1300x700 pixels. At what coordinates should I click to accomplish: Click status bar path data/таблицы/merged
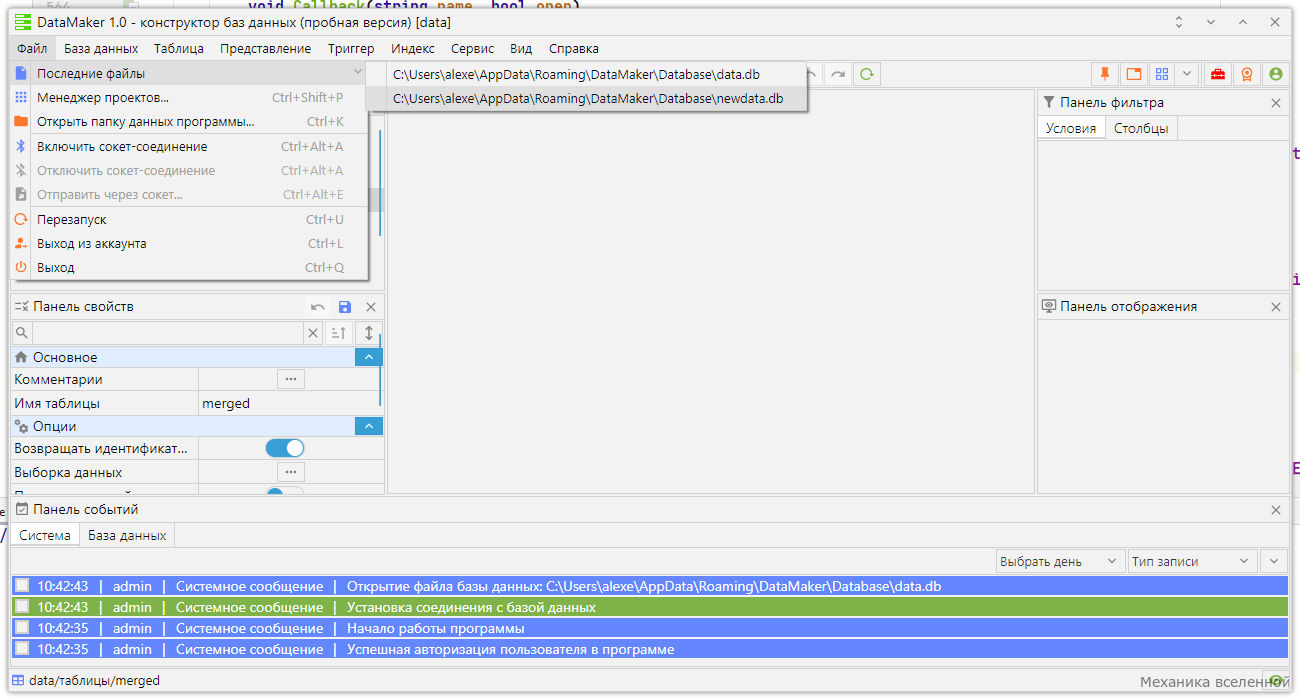[x=94, y=681]
